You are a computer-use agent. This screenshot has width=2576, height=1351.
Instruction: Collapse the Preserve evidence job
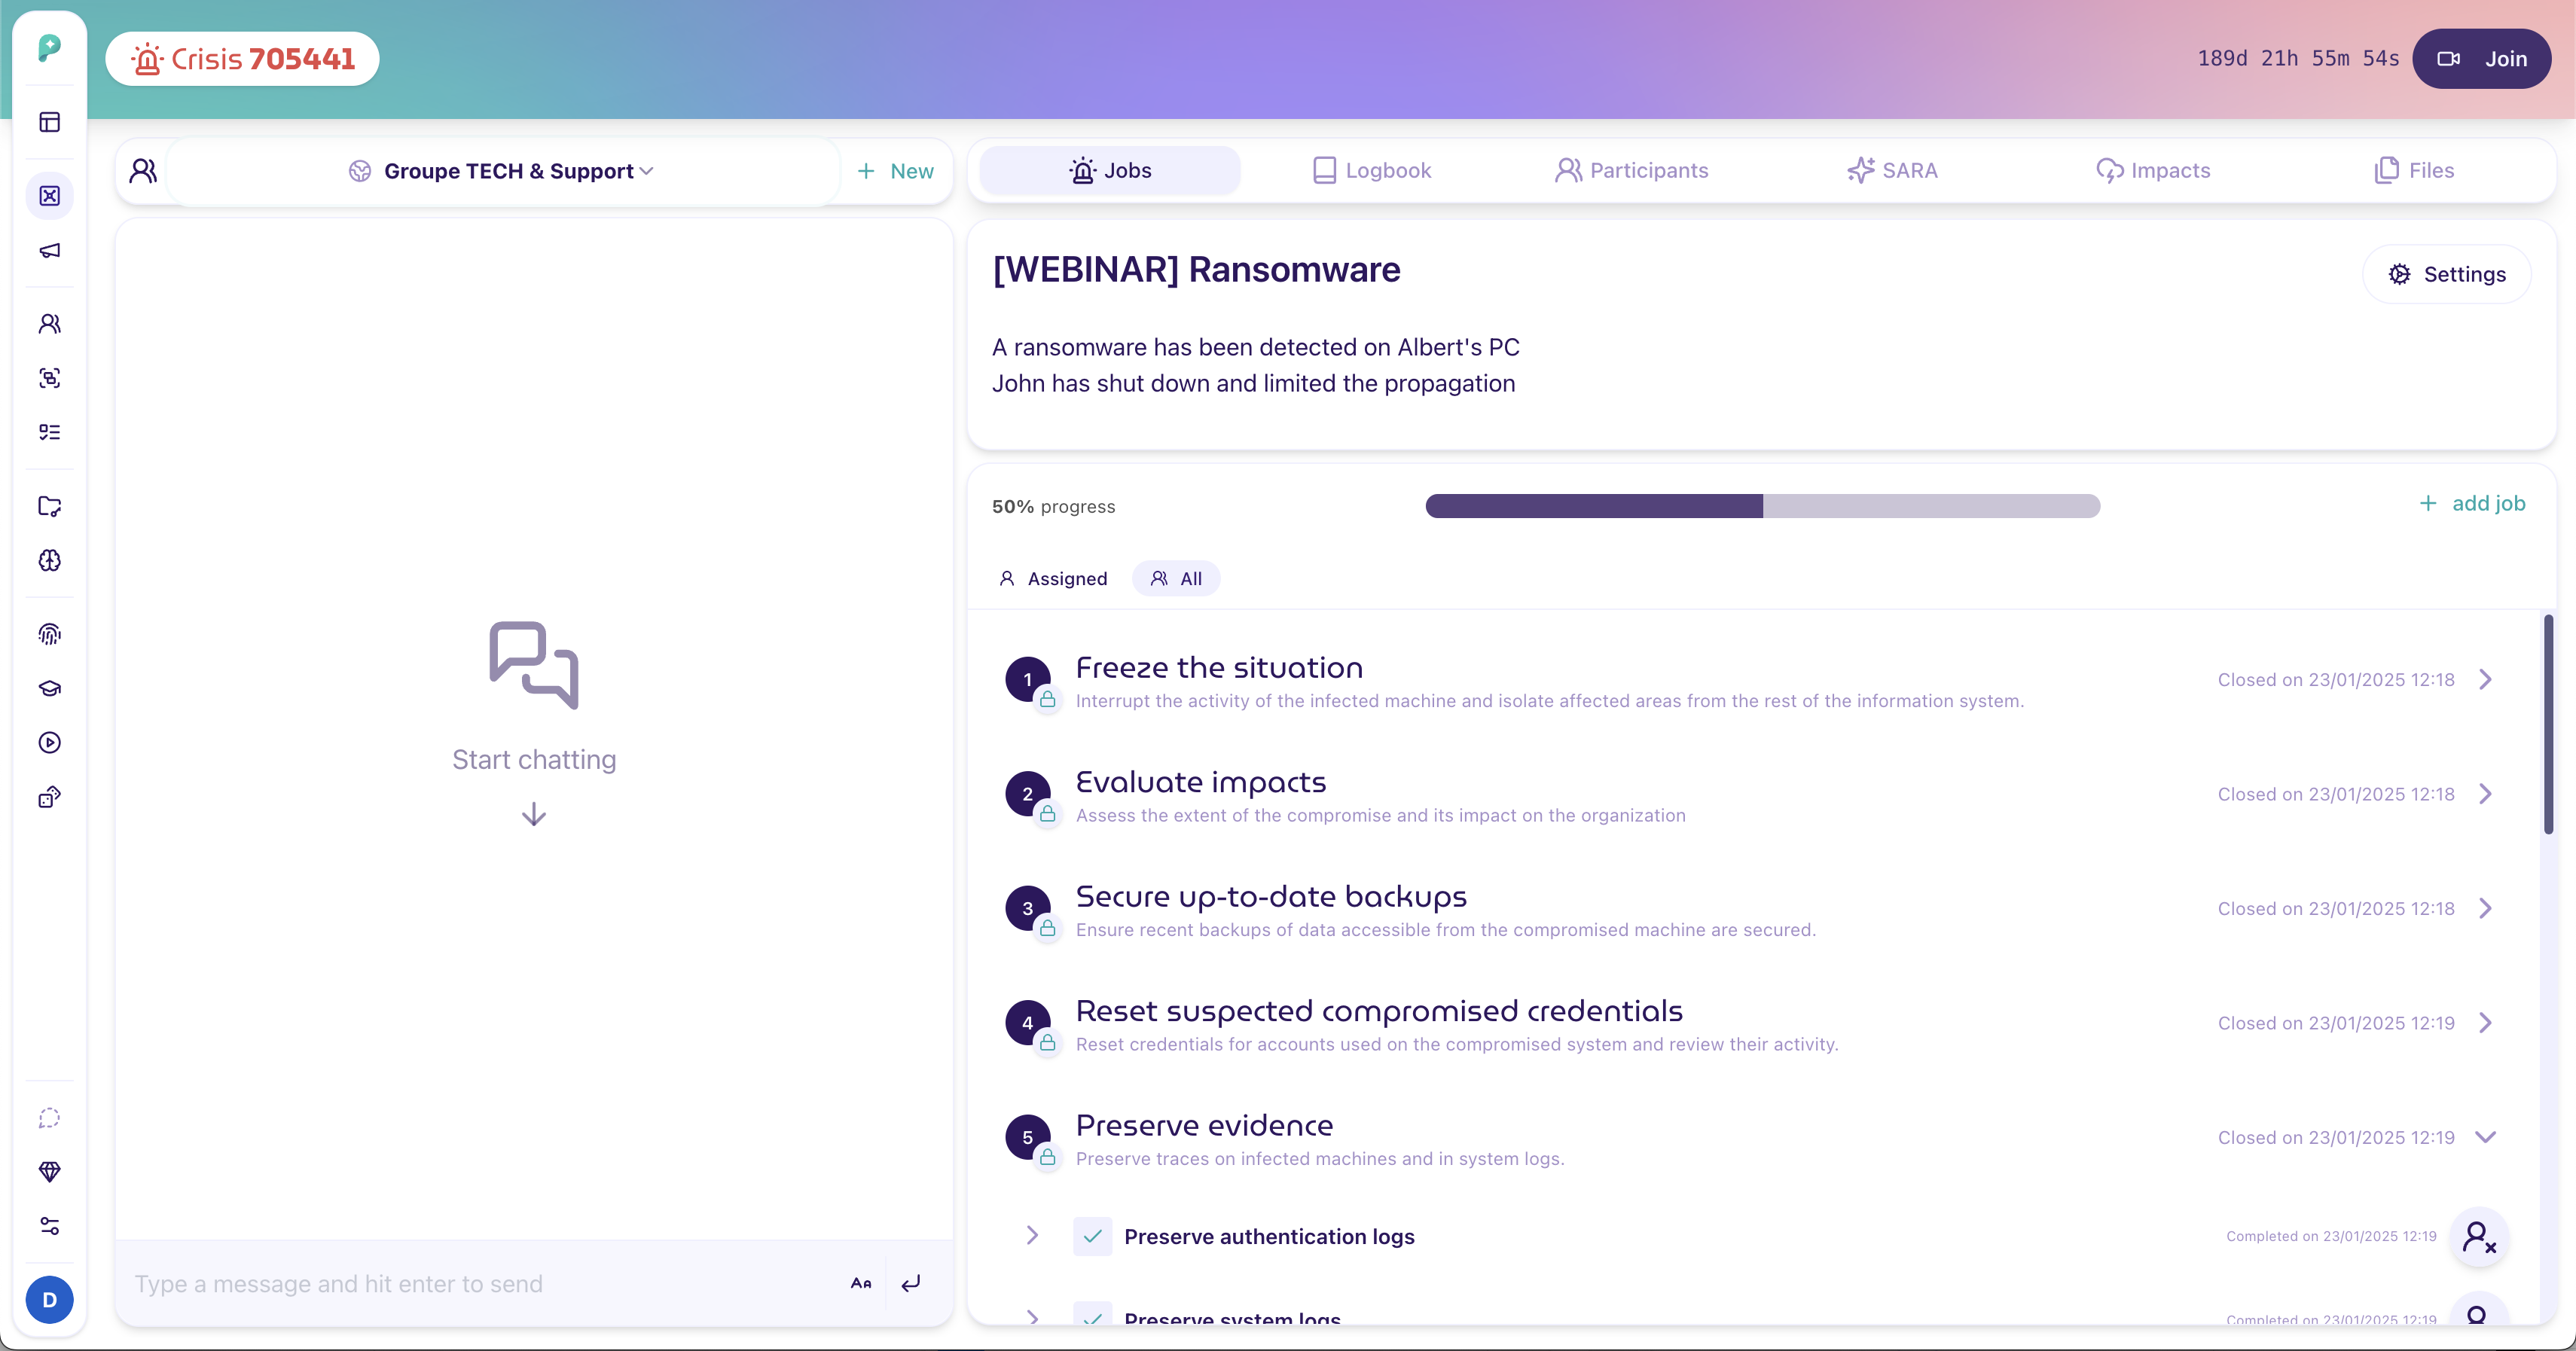[x=2485, y=1138]
